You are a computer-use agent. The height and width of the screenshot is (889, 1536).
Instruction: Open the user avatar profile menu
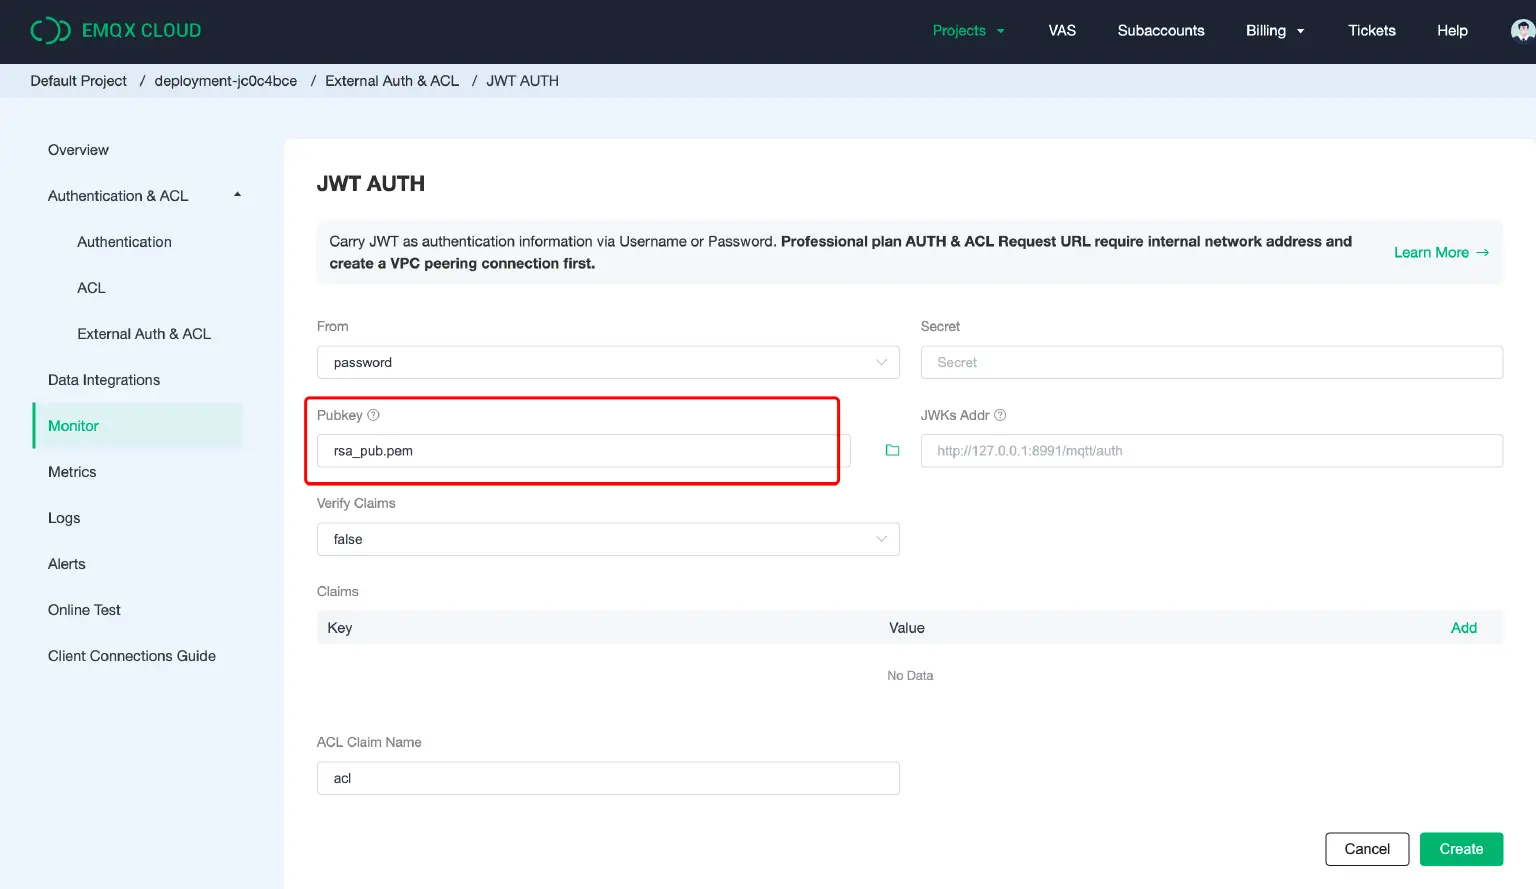pyautogui.click(x=1522, y=31)
